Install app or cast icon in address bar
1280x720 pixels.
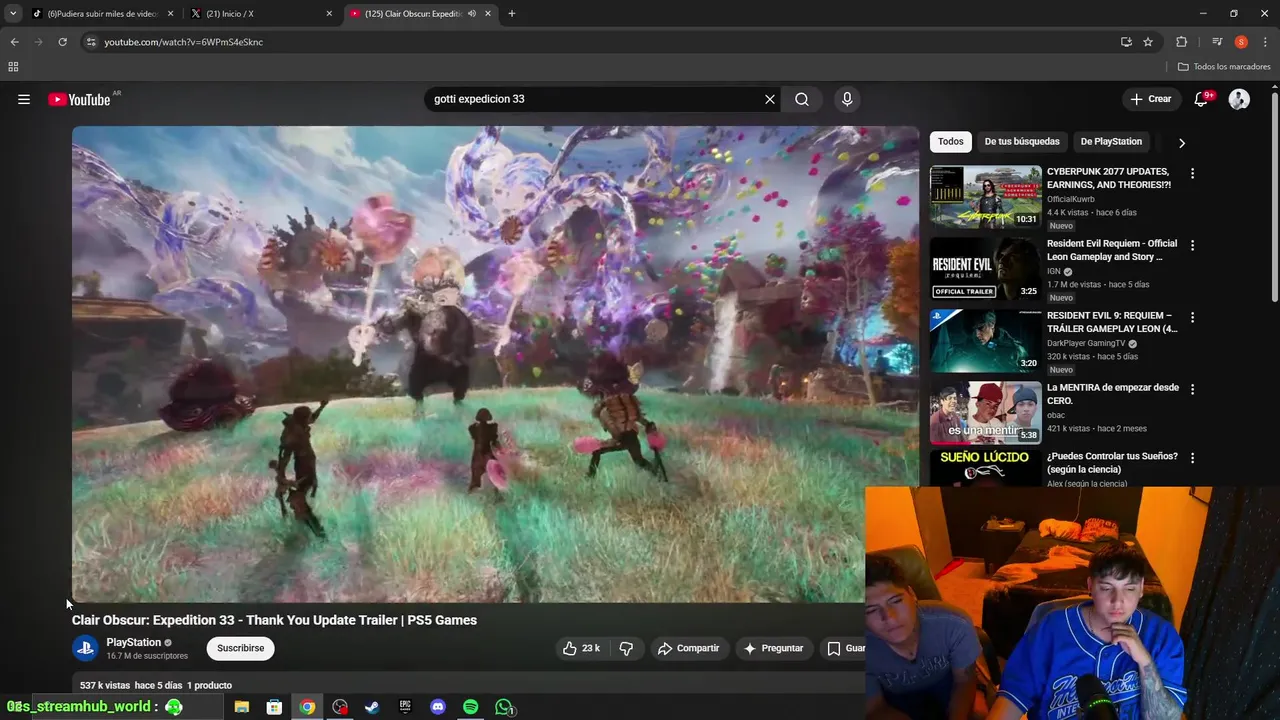tap(1126, 42)
